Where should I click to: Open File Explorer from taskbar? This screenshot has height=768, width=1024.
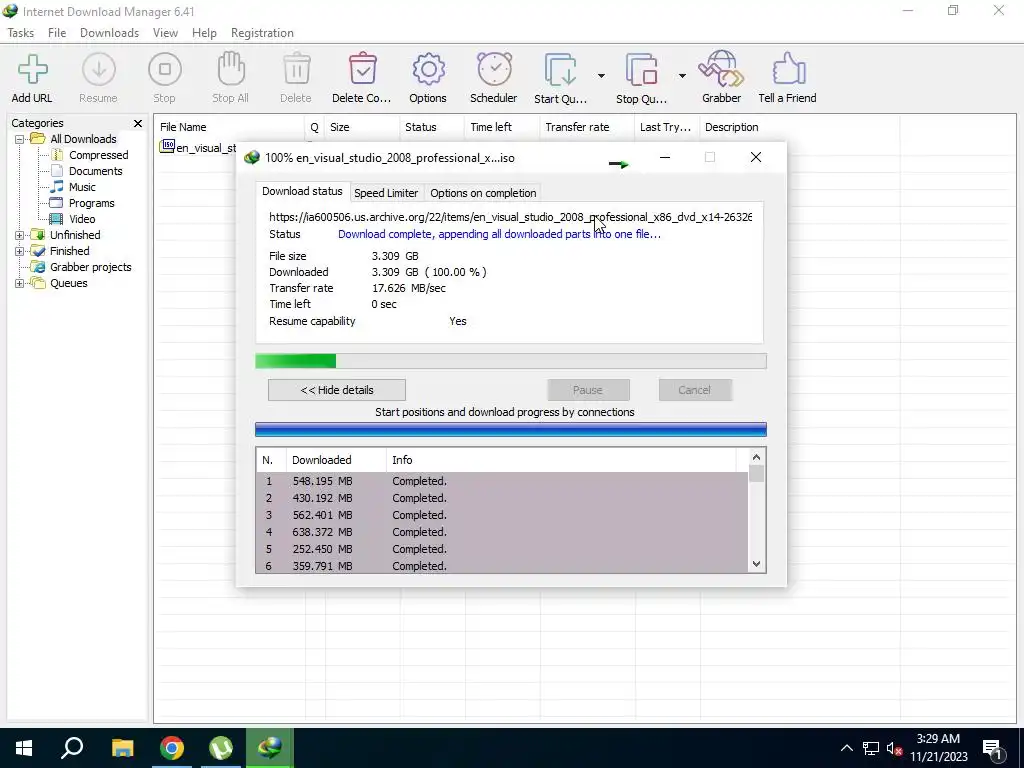(122, 748)
